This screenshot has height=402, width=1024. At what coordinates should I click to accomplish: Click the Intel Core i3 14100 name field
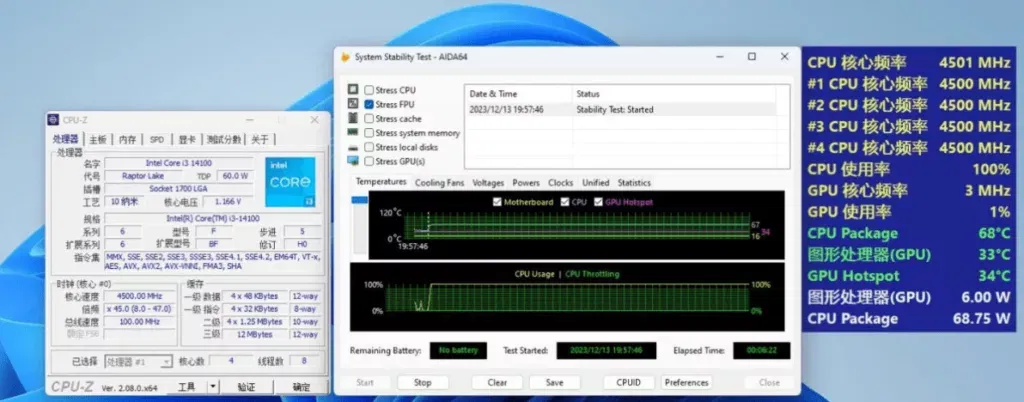point(178,163)
